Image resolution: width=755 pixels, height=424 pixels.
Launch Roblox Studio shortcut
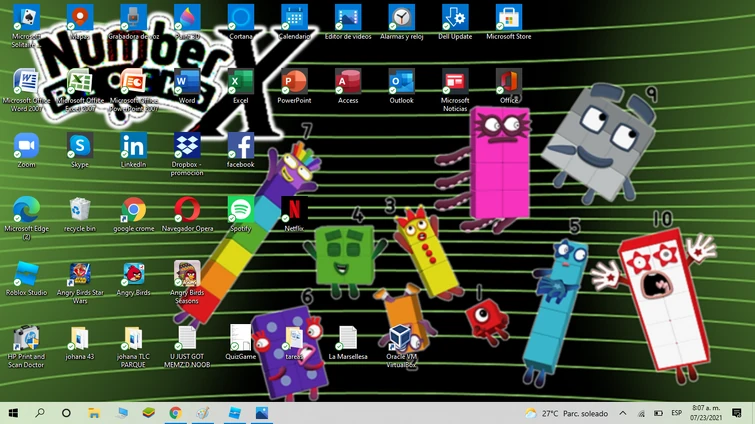26,274
